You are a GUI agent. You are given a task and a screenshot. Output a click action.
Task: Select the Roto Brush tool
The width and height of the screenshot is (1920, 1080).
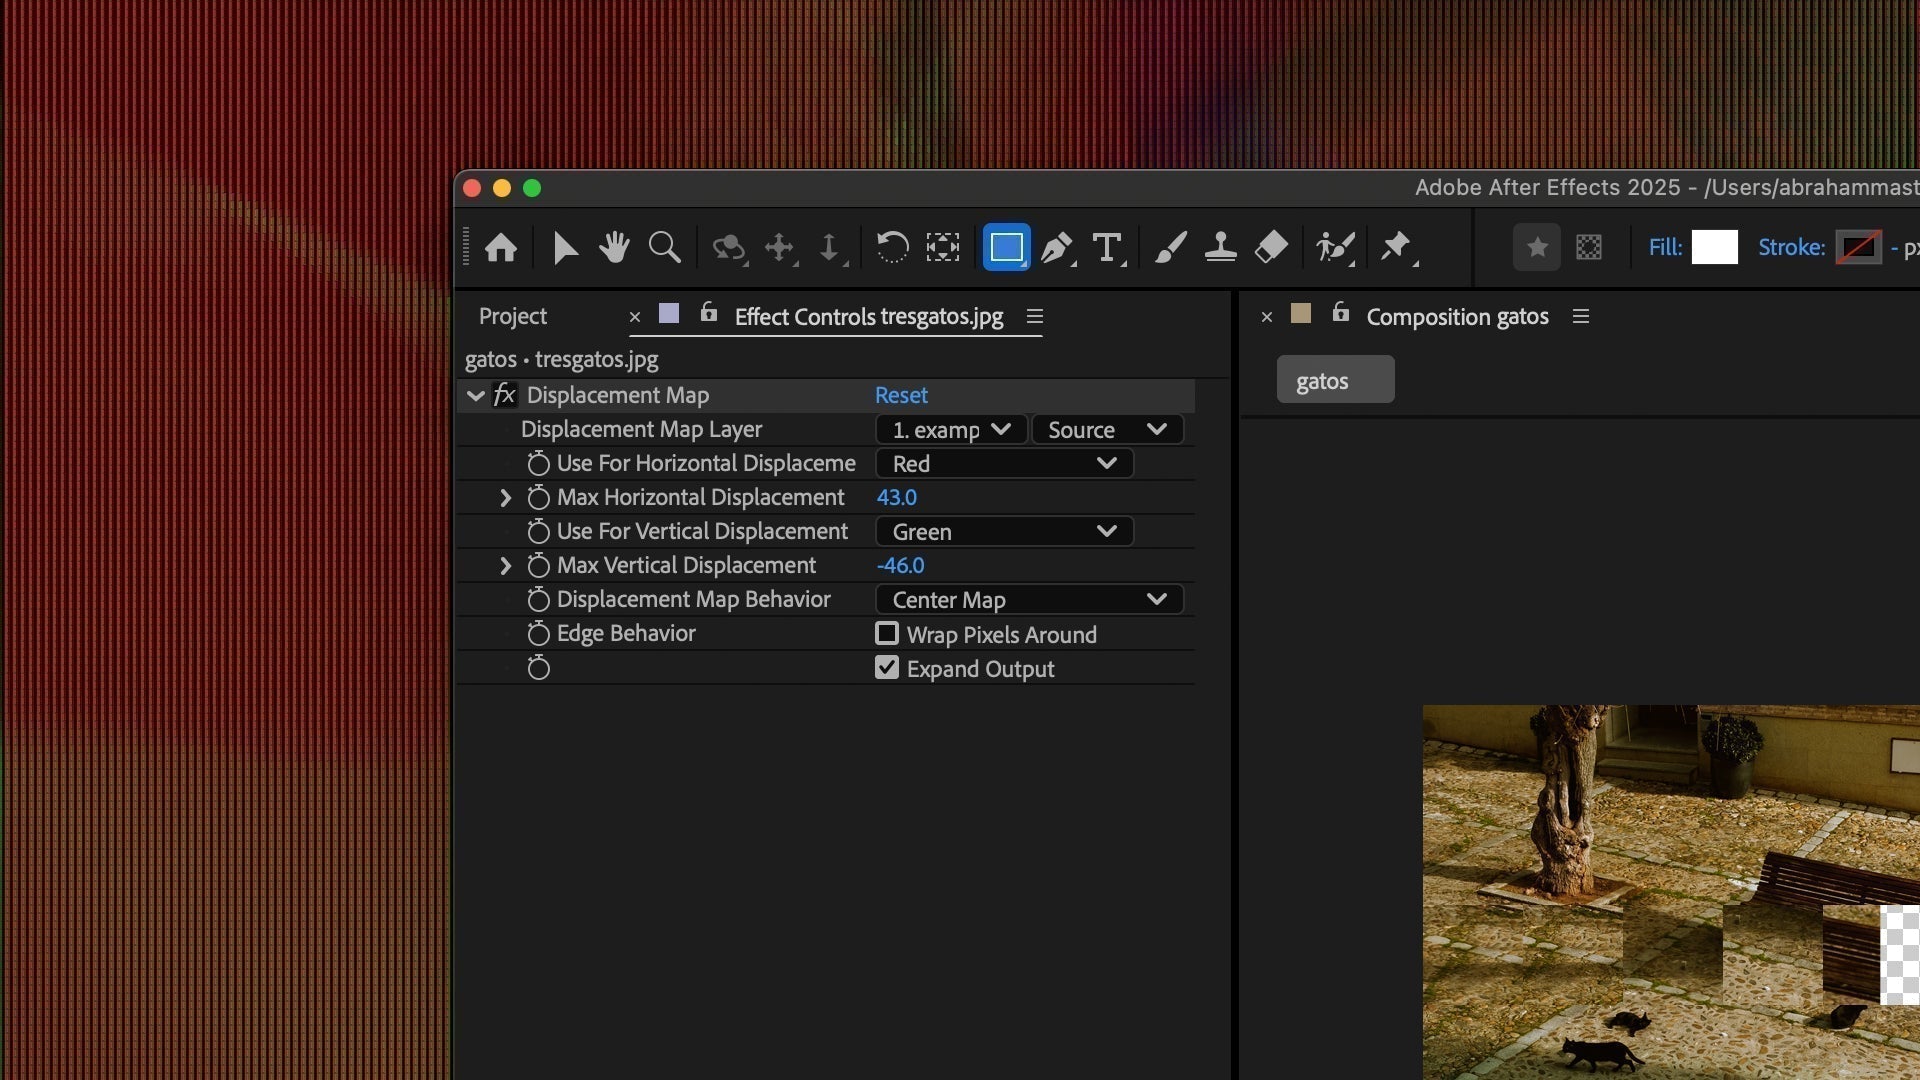tap(1335, 247)
